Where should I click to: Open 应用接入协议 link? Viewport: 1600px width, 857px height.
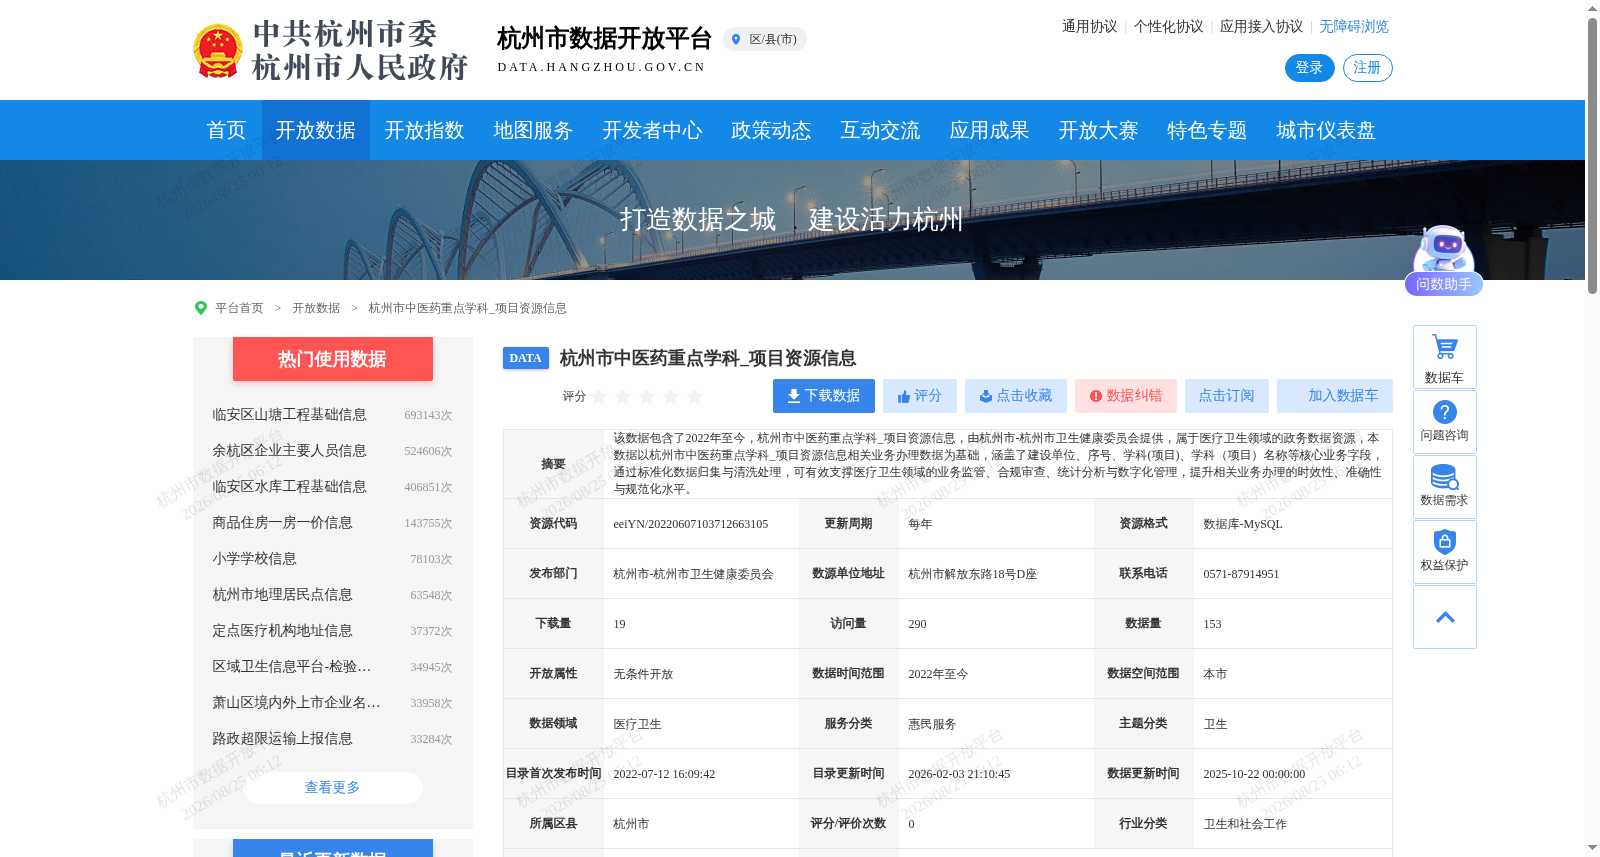(x=1261, y=27)
